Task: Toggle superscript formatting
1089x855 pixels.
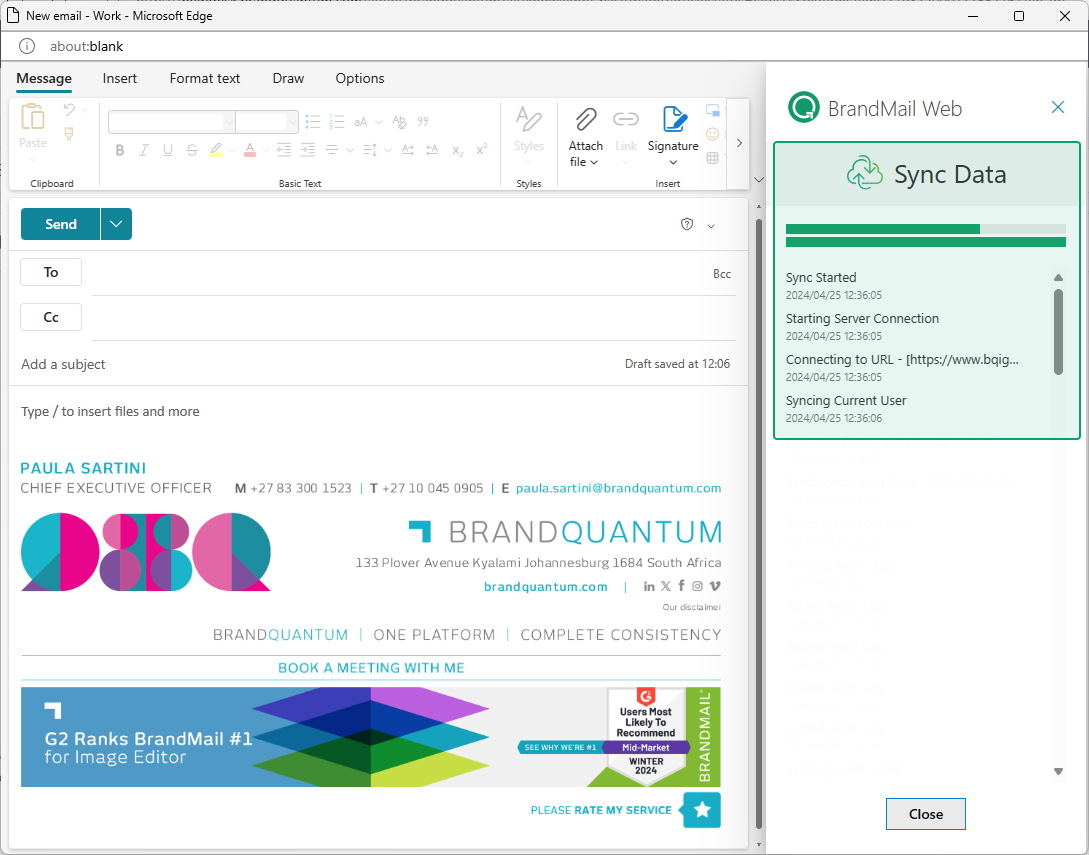Action: pos(481,149)
